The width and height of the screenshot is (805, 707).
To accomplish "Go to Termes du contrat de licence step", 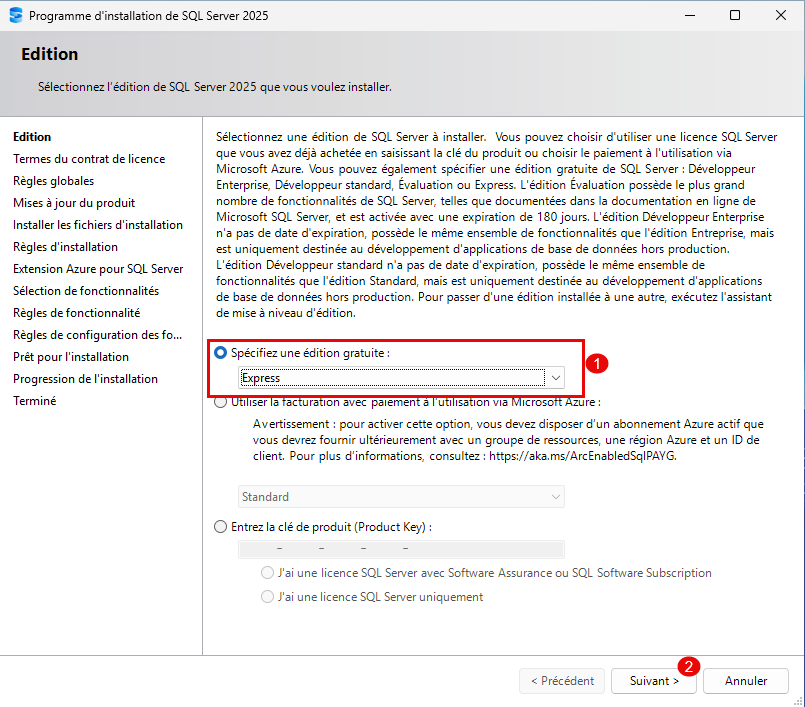I will (89, 159).
